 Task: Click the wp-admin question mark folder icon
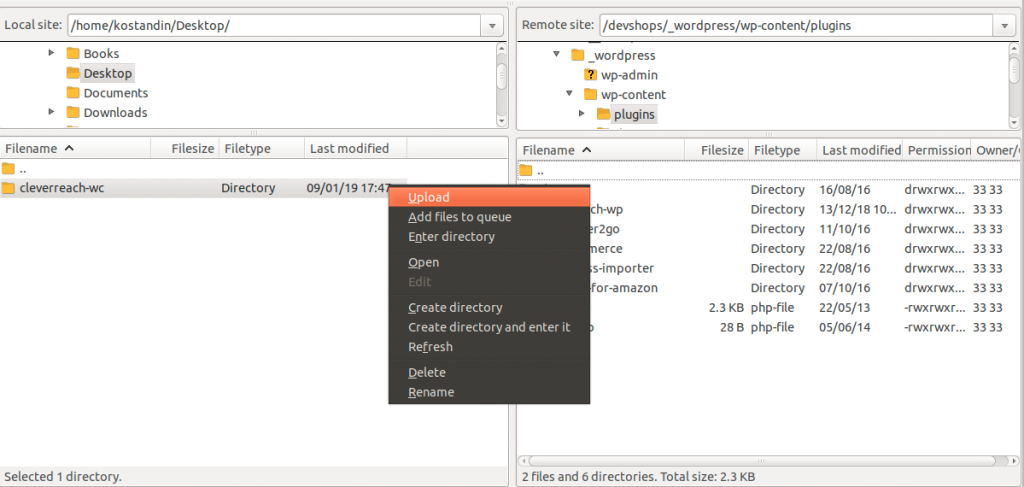click(590, 75)
